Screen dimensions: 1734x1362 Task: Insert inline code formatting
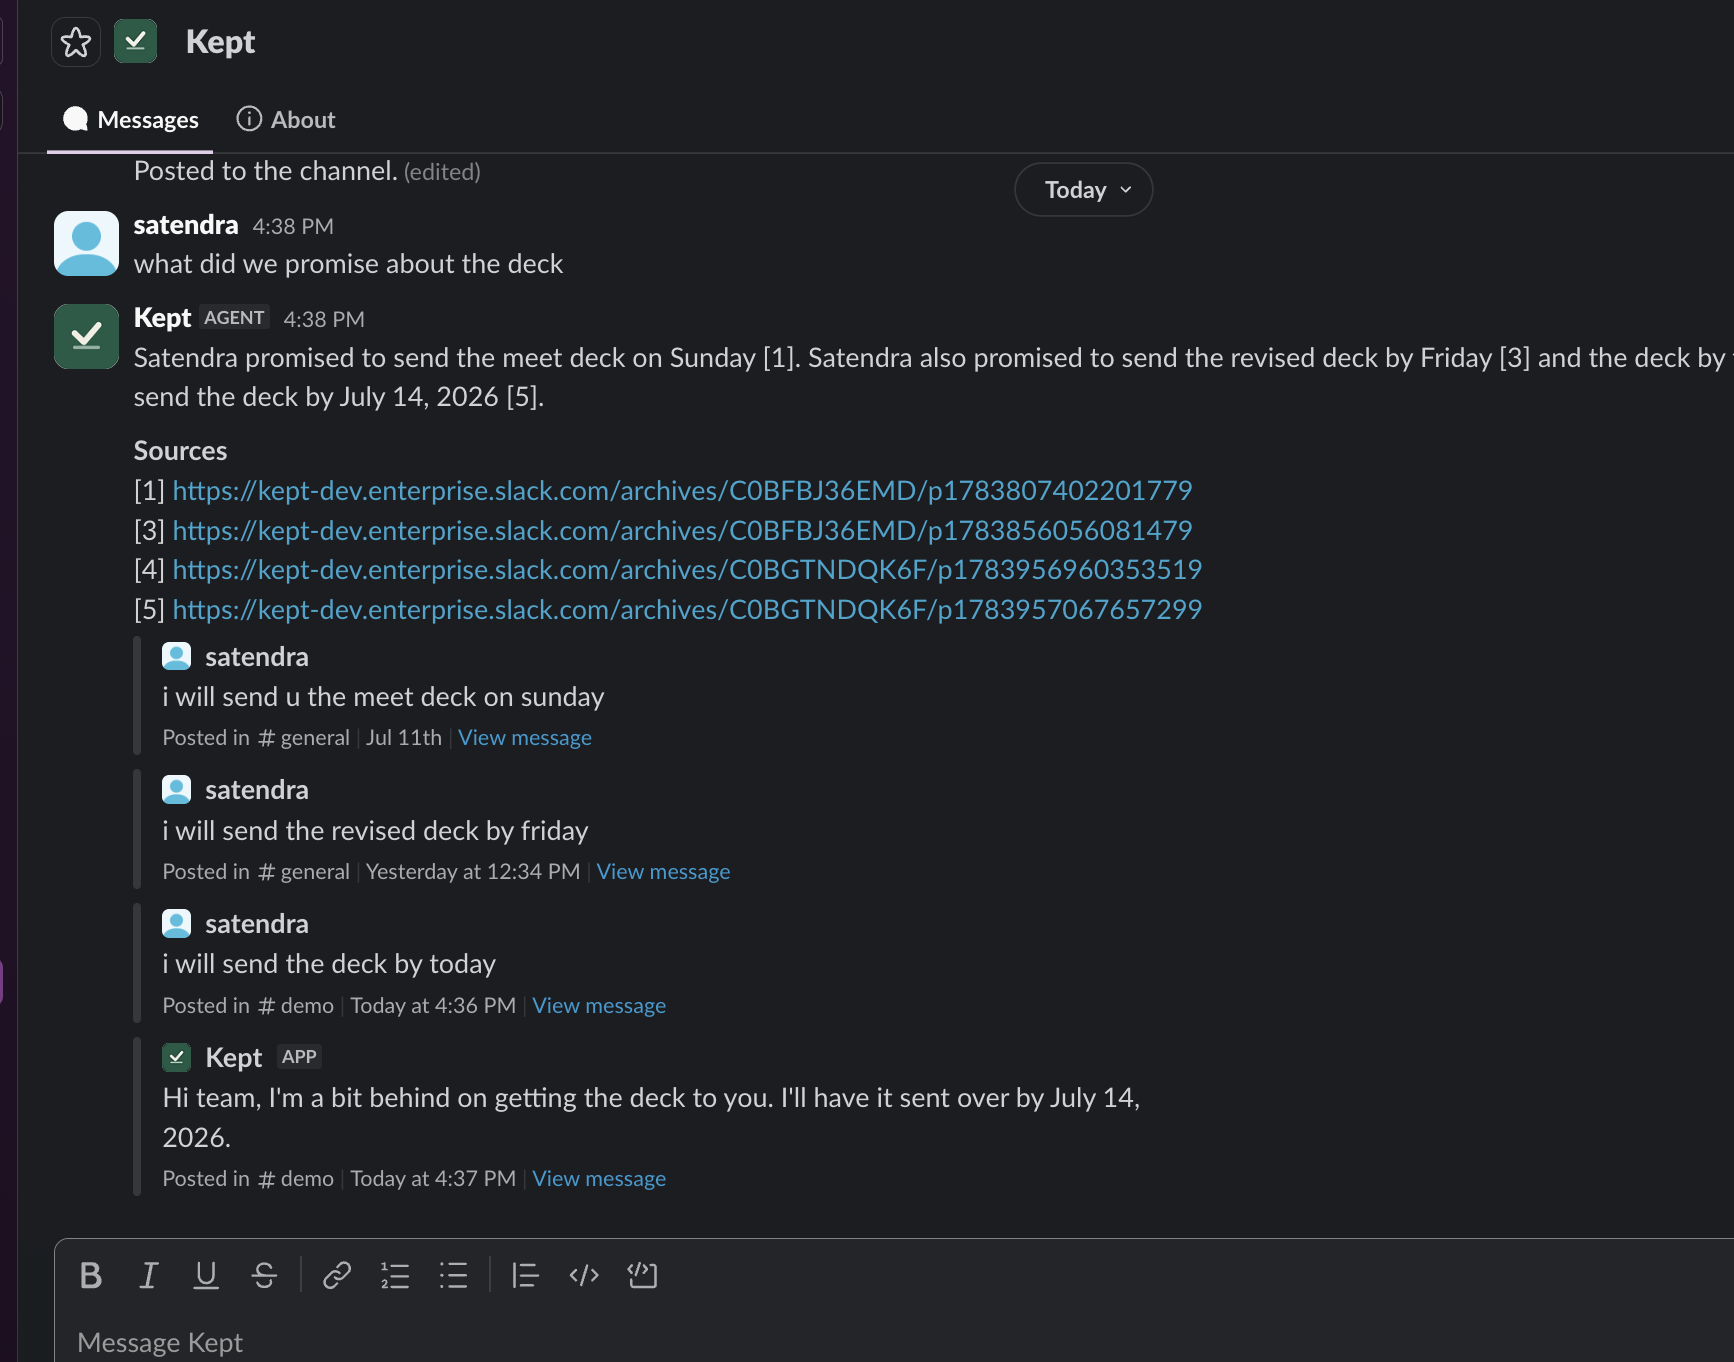pyautogui.click(x=584, y=1275)
